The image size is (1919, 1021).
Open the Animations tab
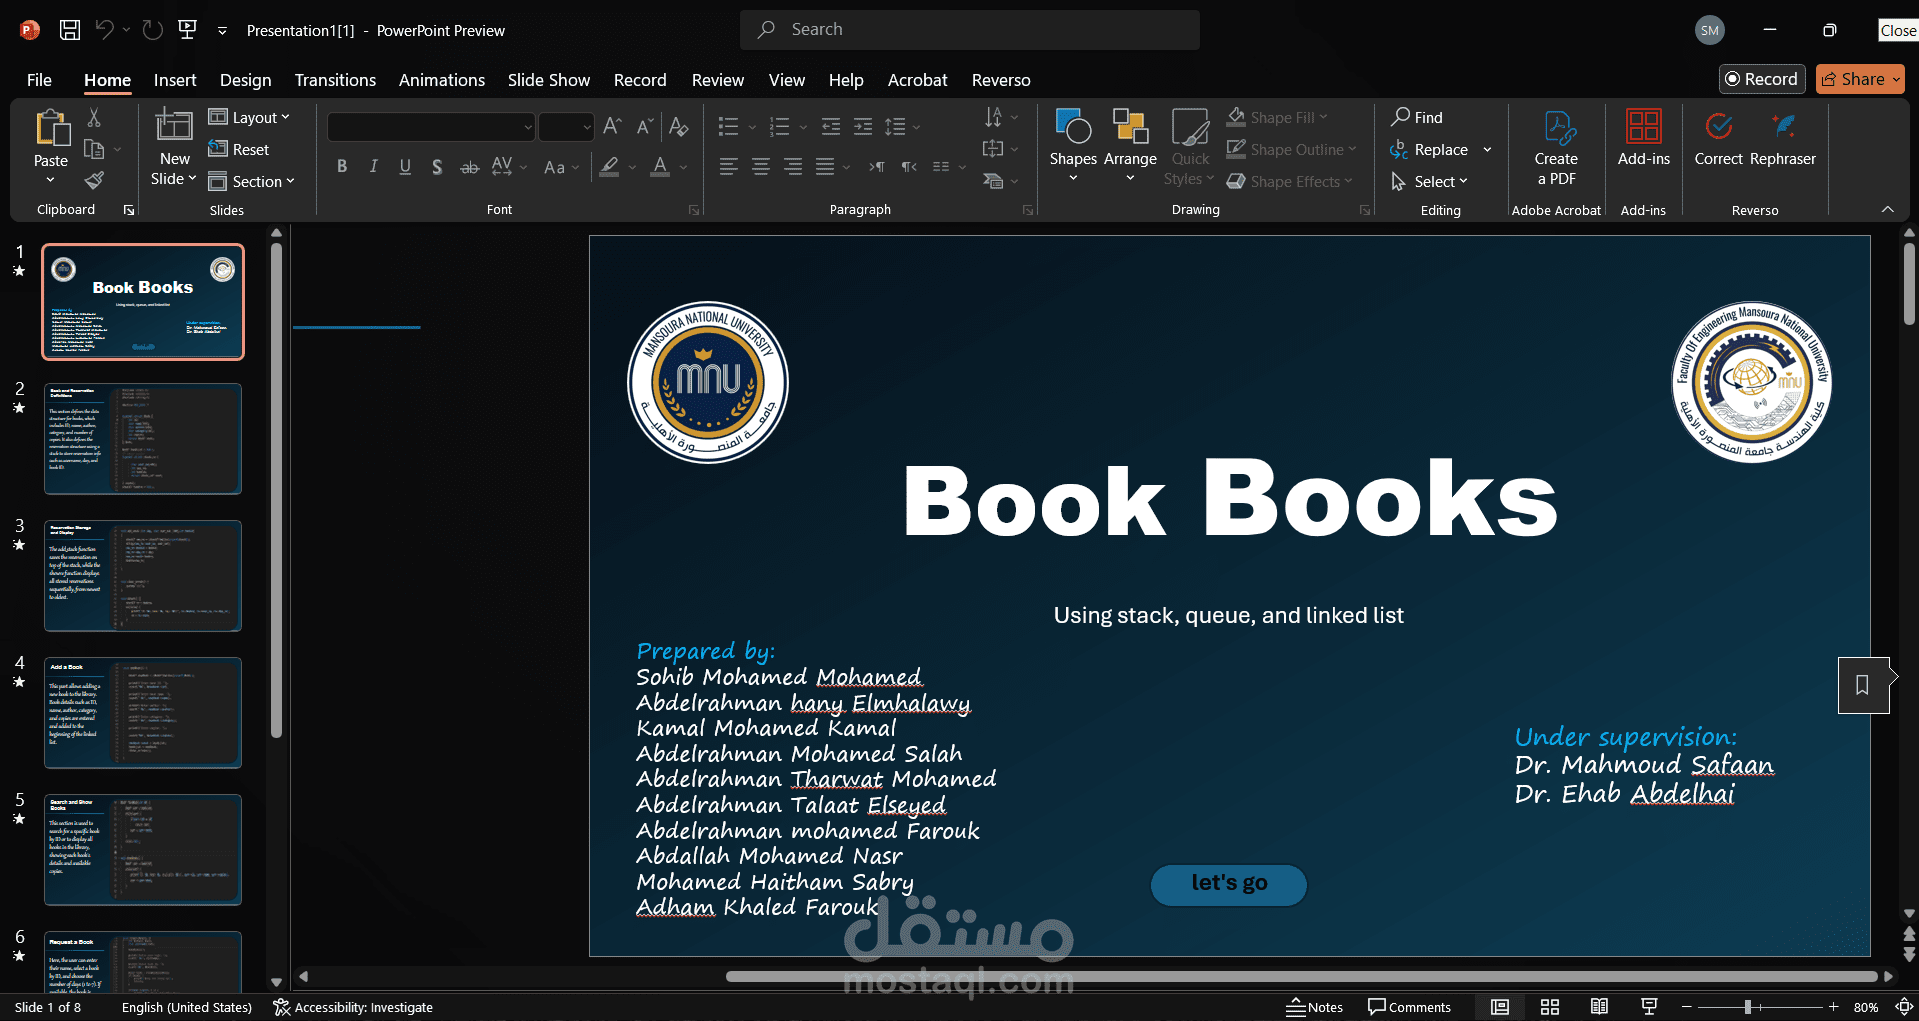tap(441, 80)
